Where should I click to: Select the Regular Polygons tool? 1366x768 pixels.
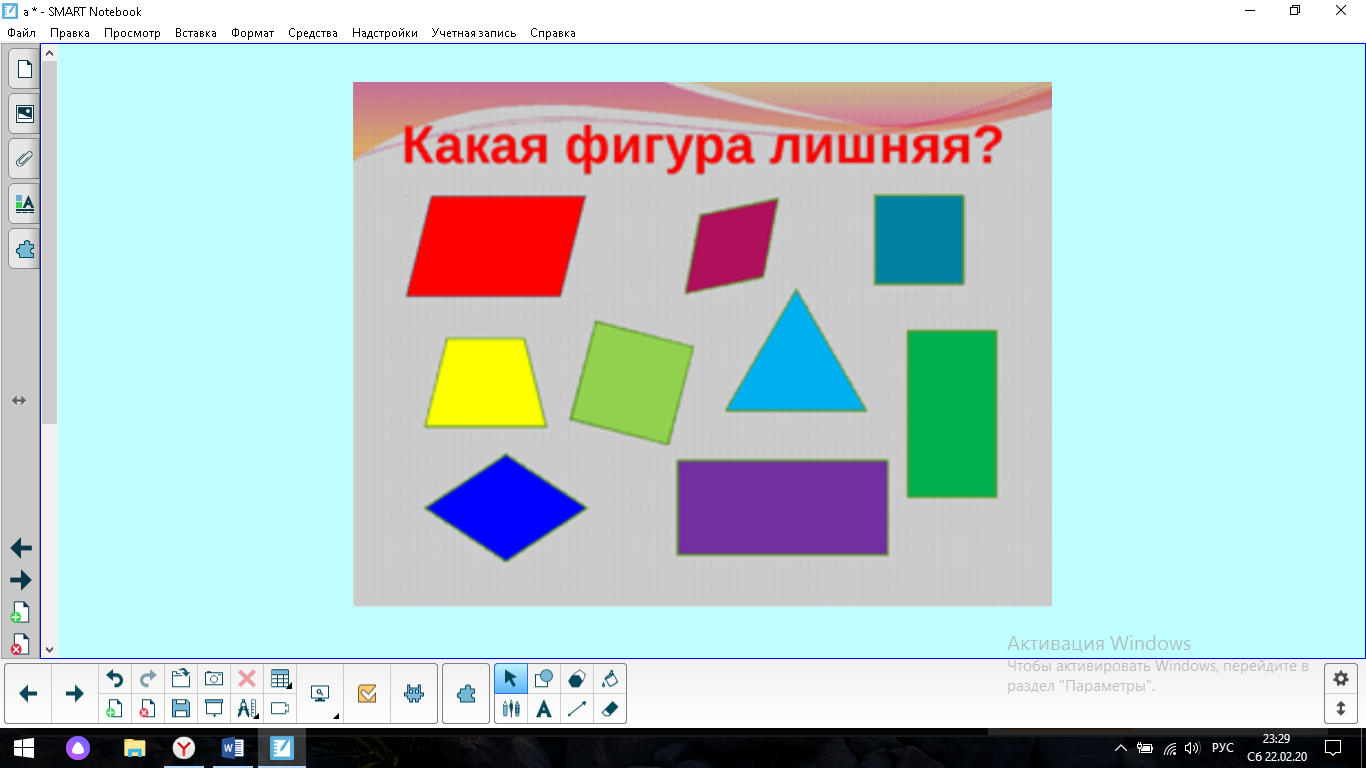[577, 679]
